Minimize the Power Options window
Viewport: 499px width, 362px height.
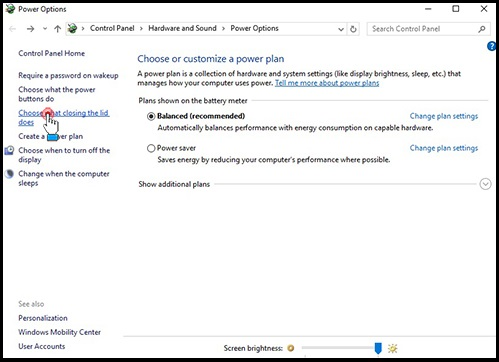tap(428, 9)
